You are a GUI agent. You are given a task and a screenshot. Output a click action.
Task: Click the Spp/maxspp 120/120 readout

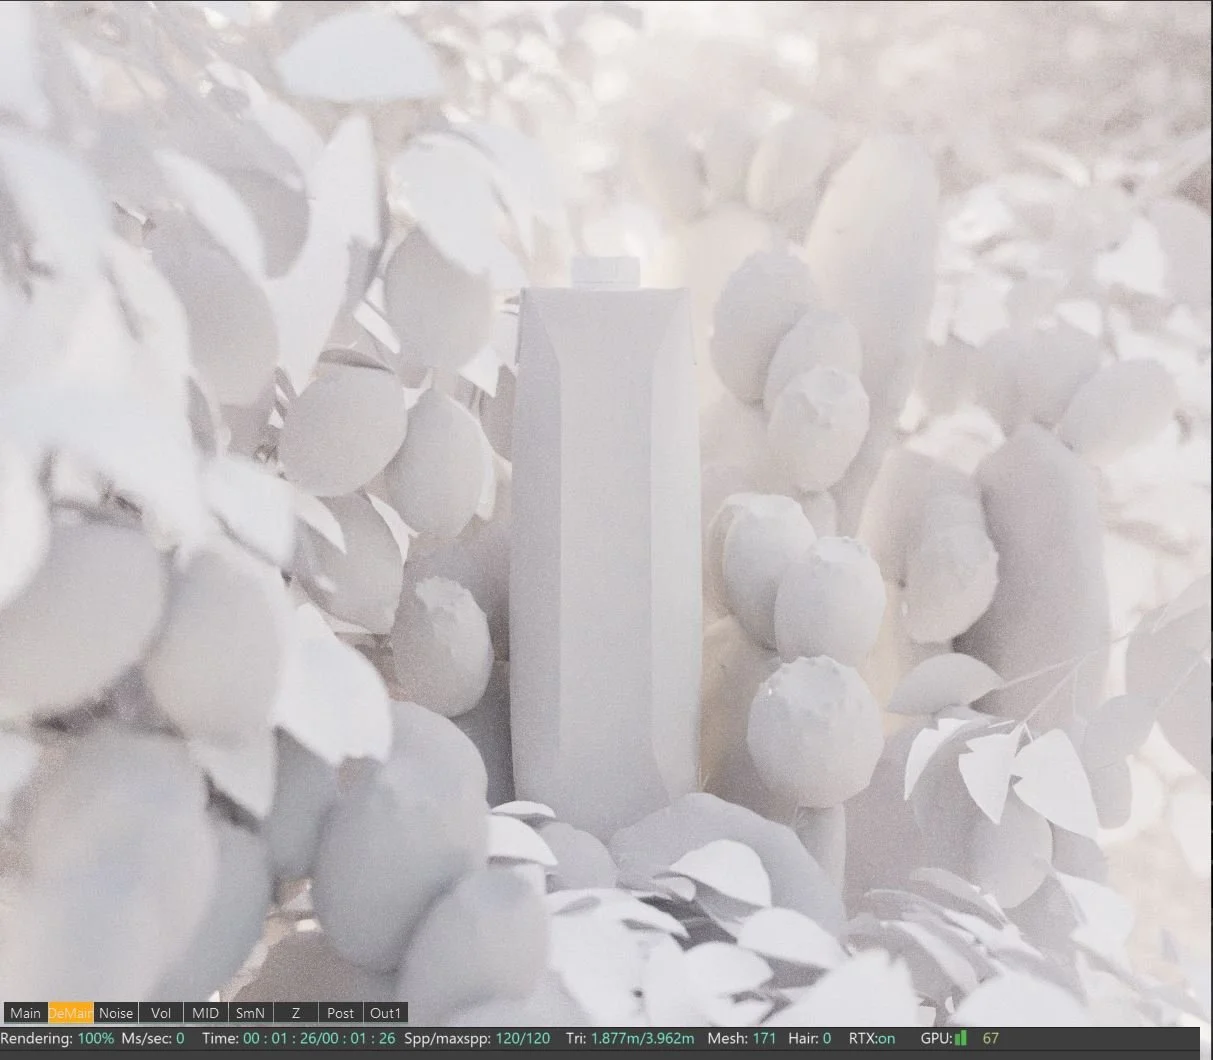477,1039
